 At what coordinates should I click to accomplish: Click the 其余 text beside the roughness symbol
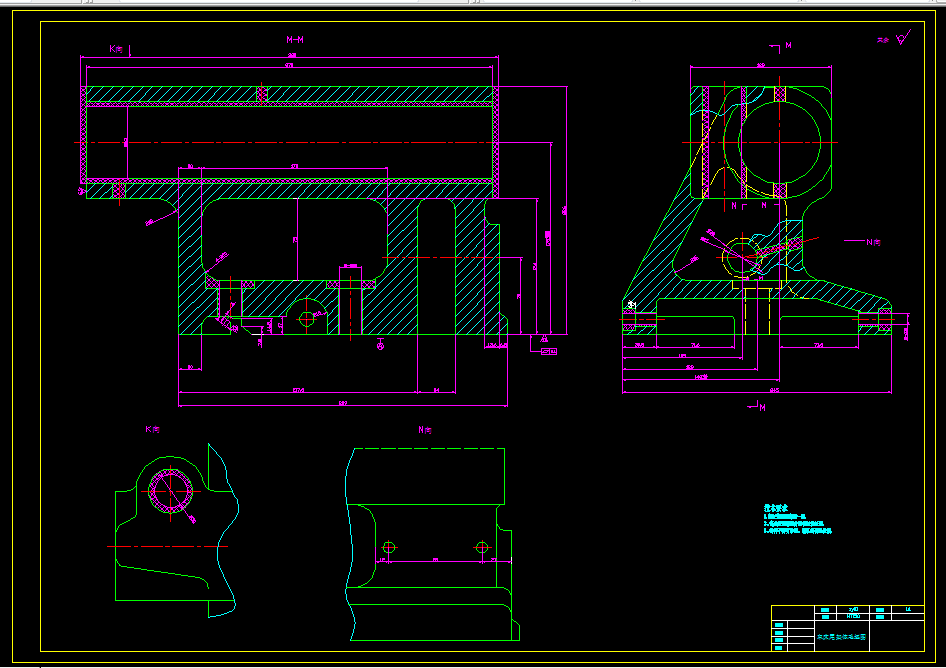point(883,40)
